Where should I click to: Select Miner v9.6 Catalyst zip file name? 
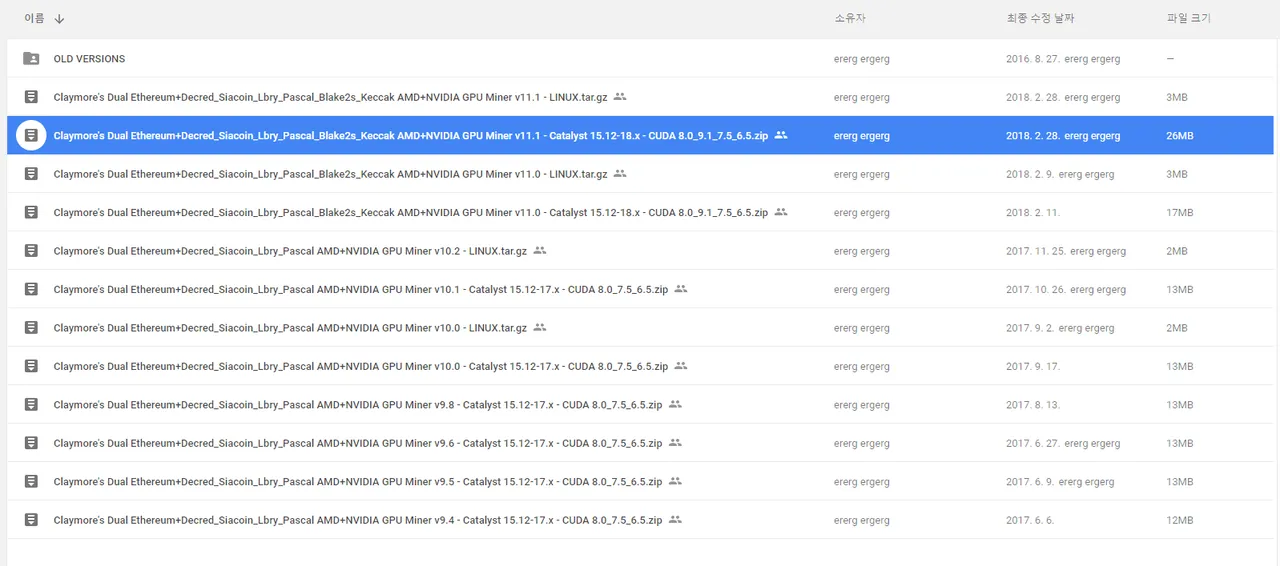pyautogui.click(x=358, y=443)
